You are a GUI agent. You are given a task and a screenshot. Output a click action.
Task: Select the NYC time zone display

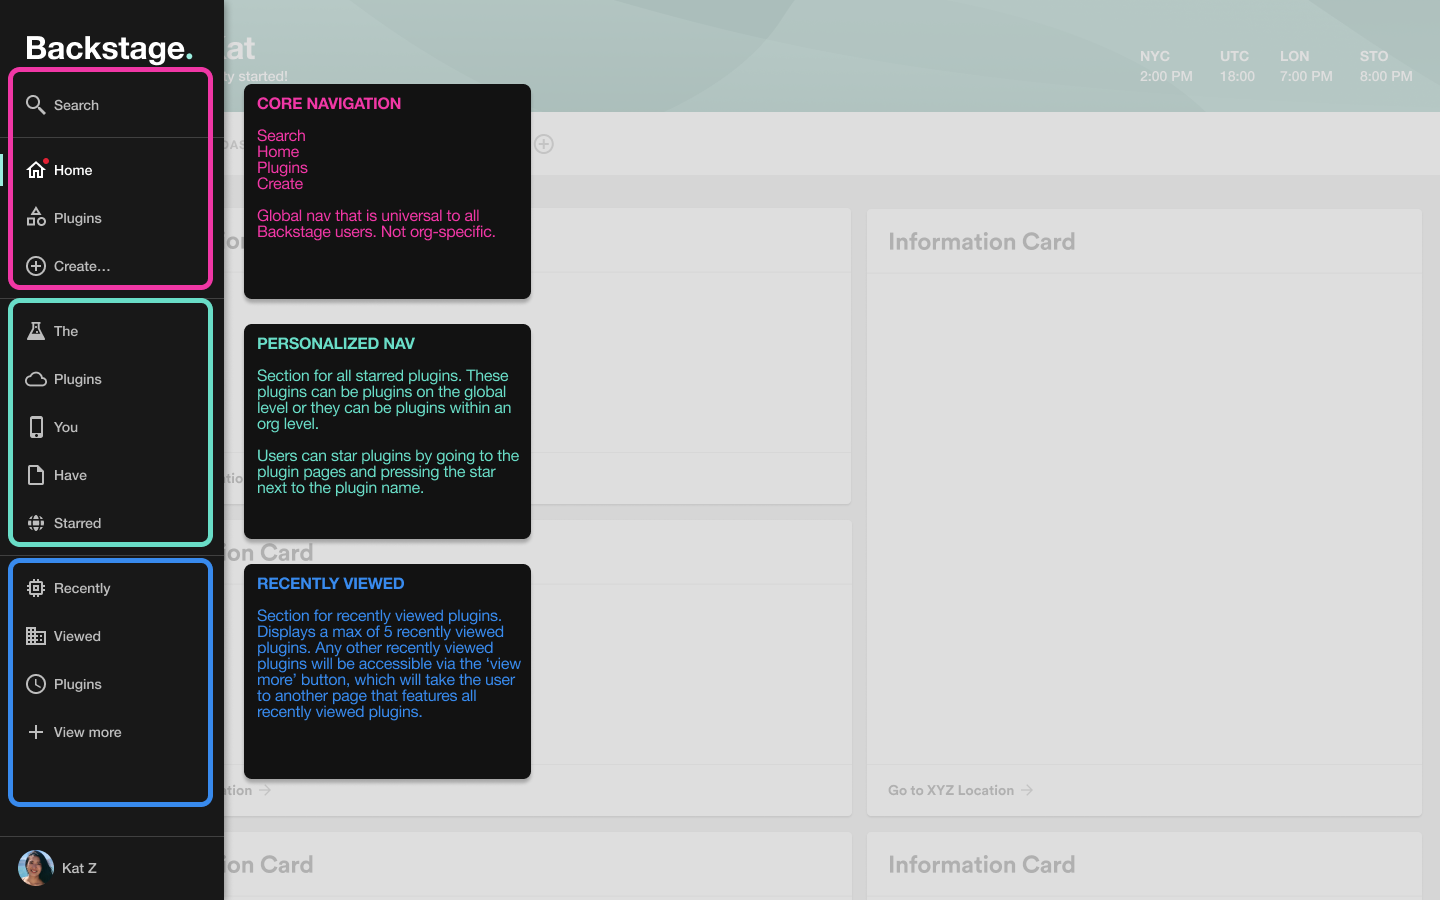click(1164, 65)
